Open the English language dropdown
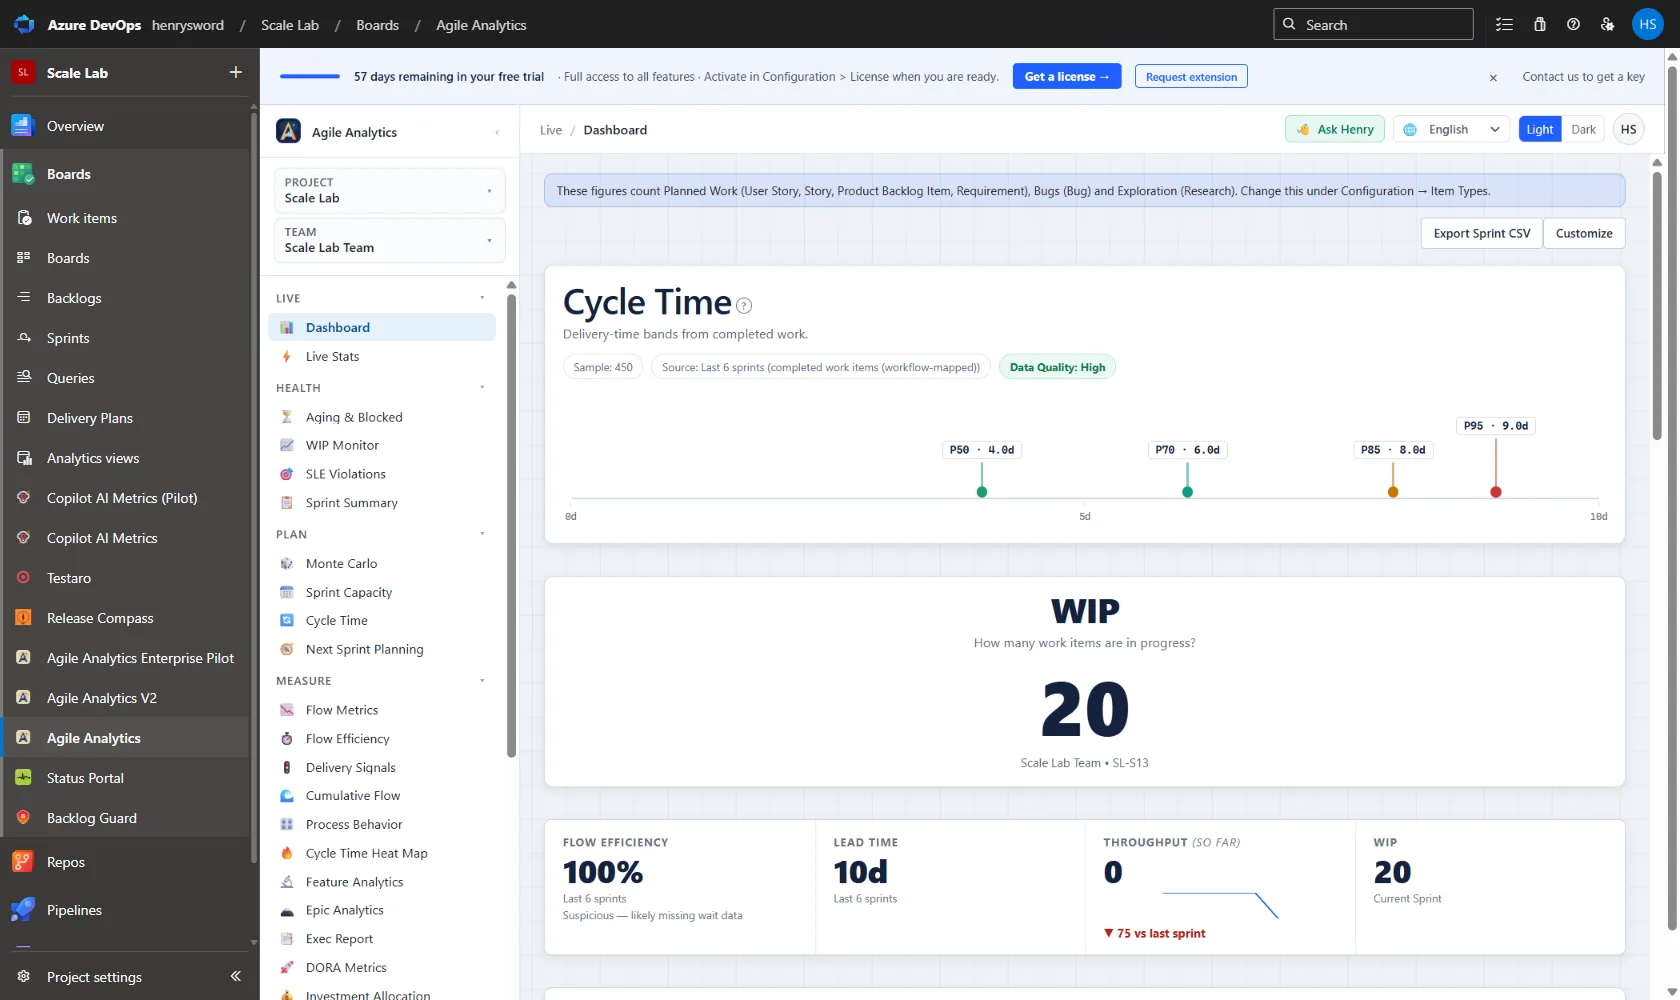 [1451, 129]
